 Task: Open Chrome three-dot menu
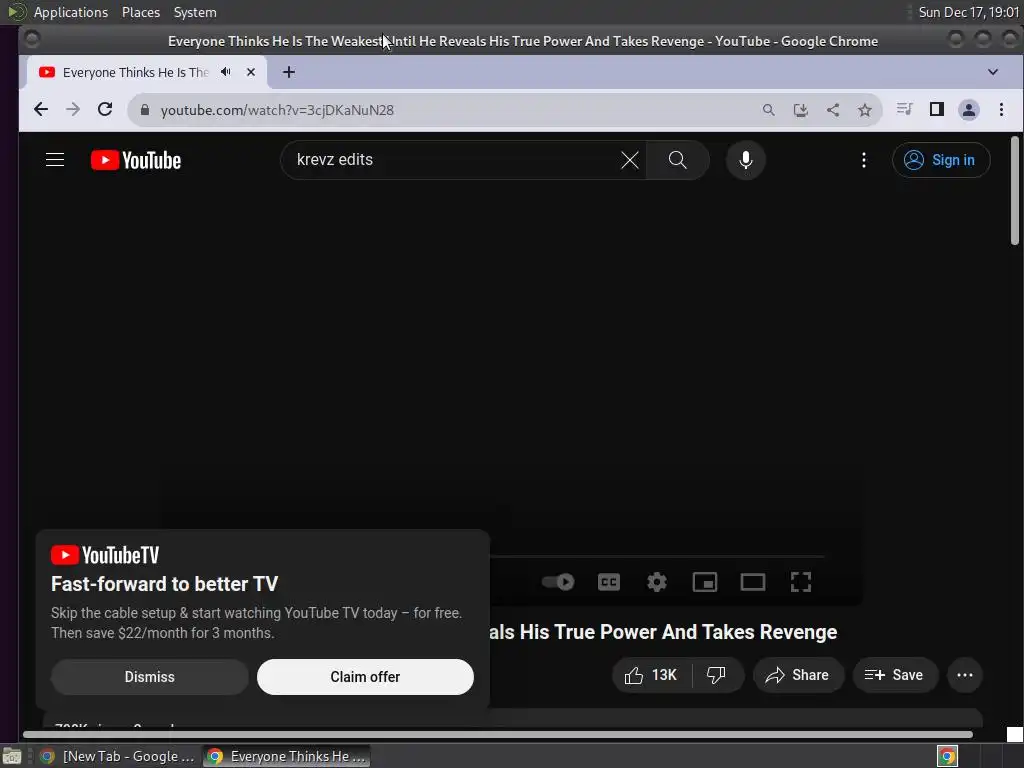pos(1001,110)
